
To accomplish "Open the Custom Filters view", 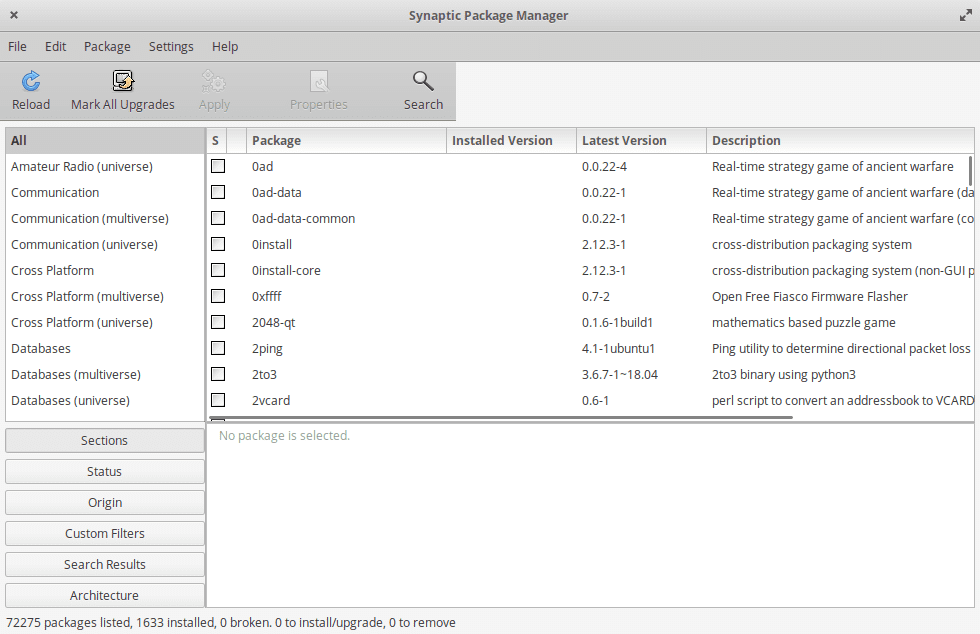I will (x=104, y=533).
